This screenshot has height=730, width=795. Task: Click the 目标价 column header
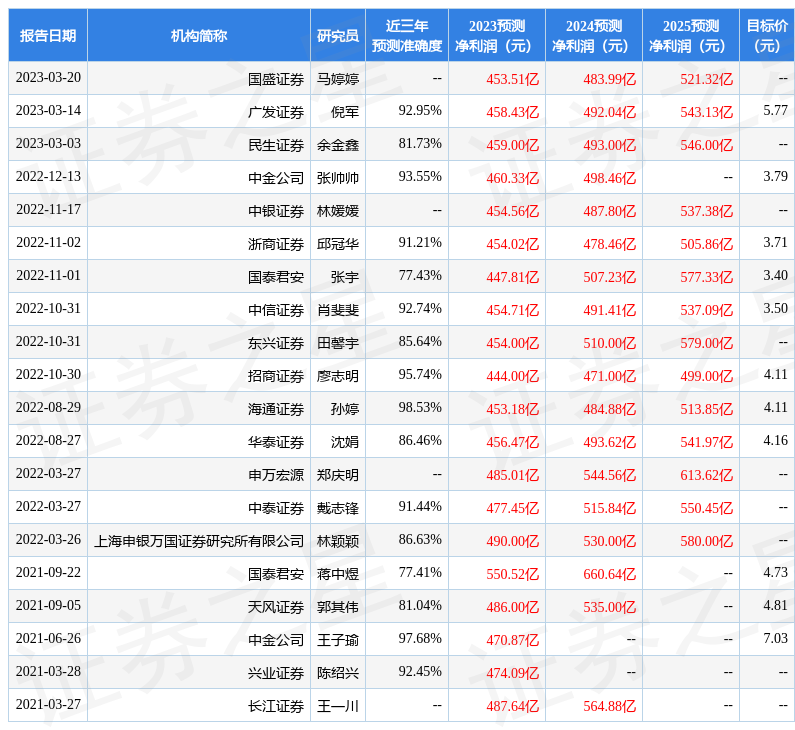point(767,35)
